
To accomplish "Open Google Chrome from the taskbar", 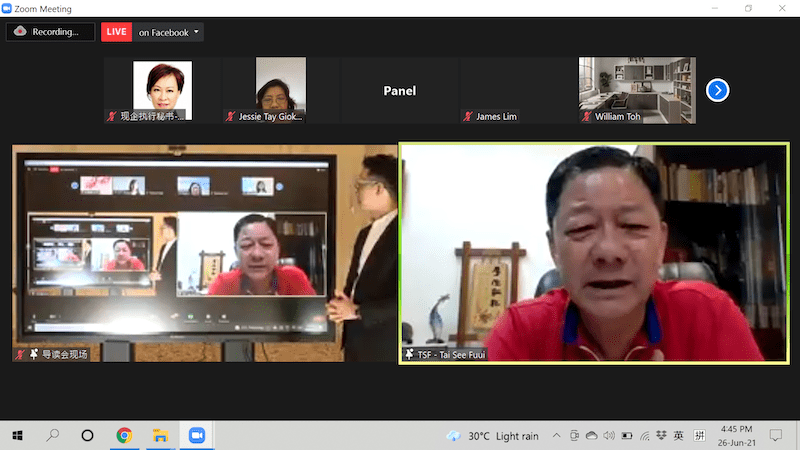I will coord(124,436).
